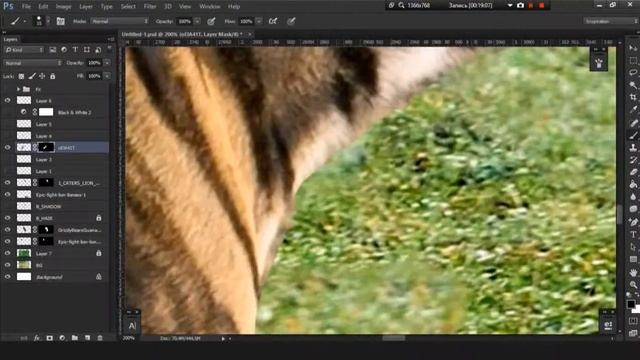
Task: Click the zoom percentage field in status bar
Action: (129, 338)
